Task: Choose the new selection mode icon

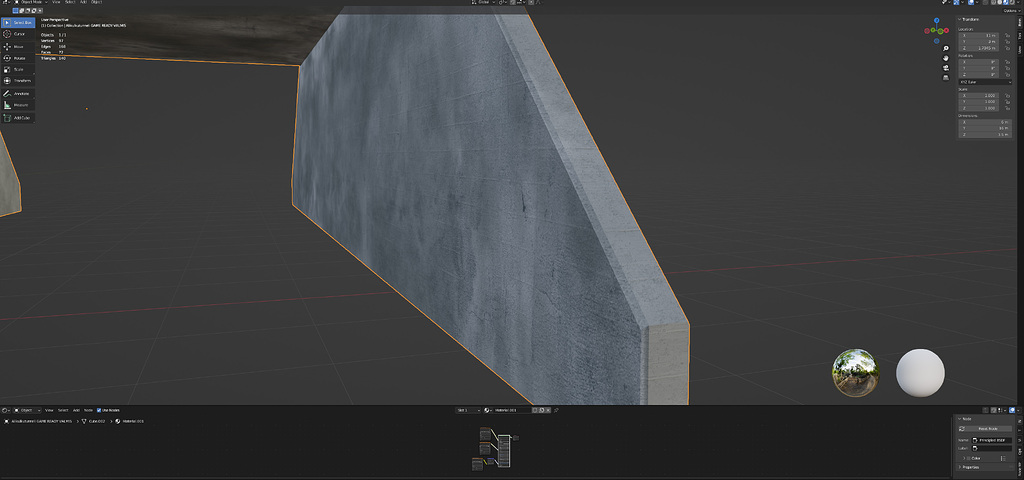Action: pyautogui.click(x=15, y=10)
